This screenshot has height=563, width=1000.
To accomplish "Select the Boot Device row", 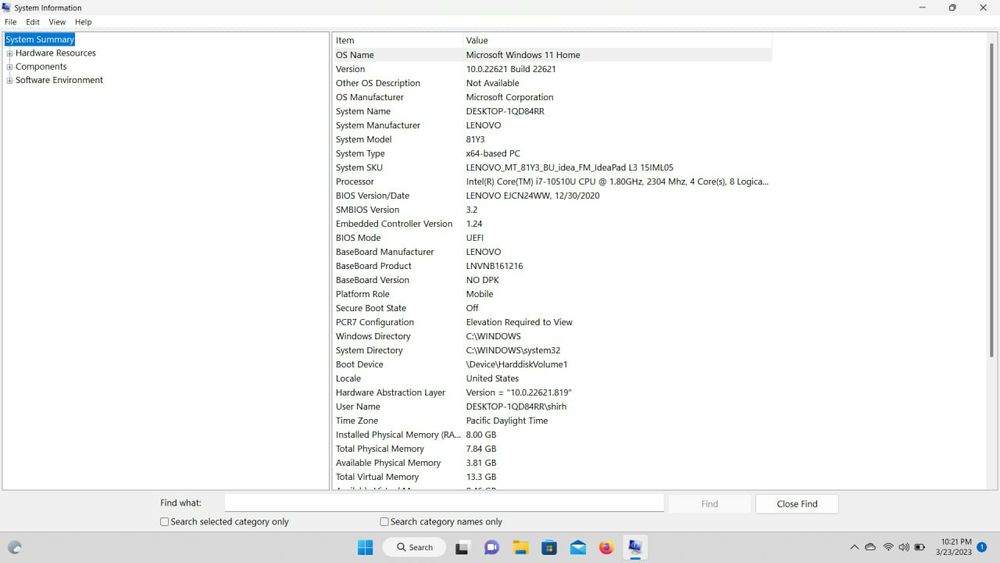I will tap(552, 364).
